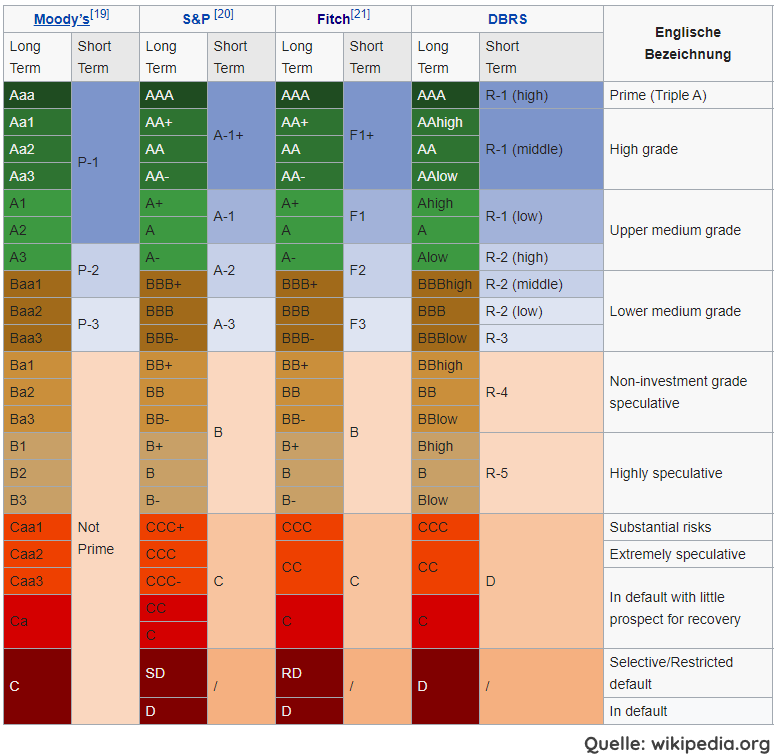Click the brown Baa1 rating cell

pyautogui.click(x=37, y=284)
